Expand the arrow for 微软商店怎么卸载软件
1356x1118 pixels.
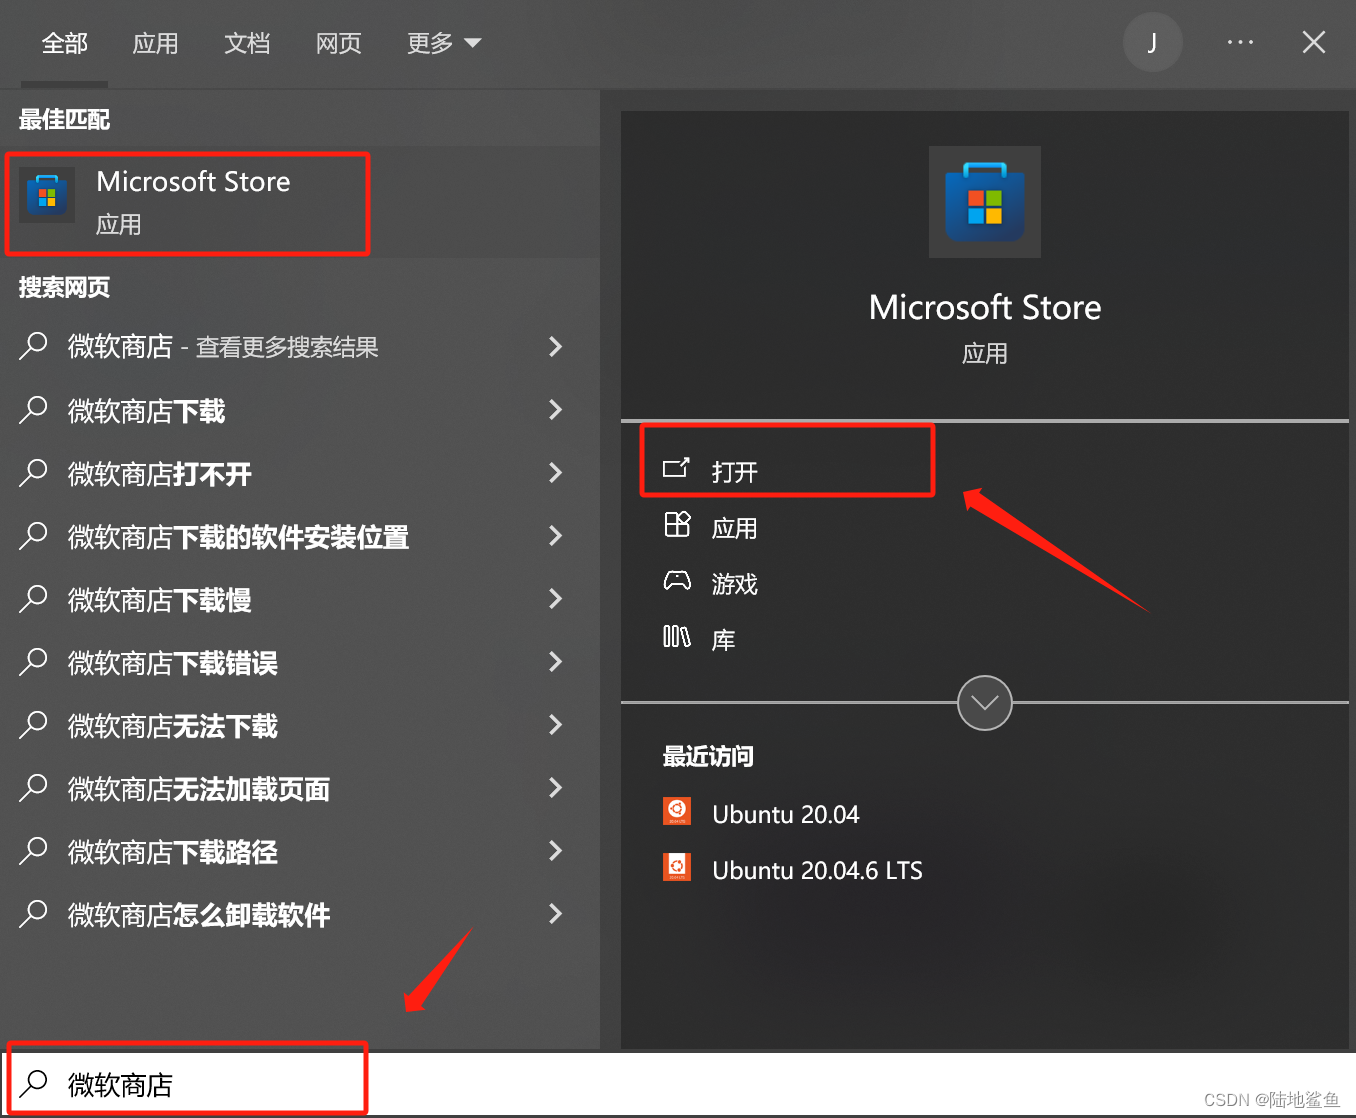(556, 913)
